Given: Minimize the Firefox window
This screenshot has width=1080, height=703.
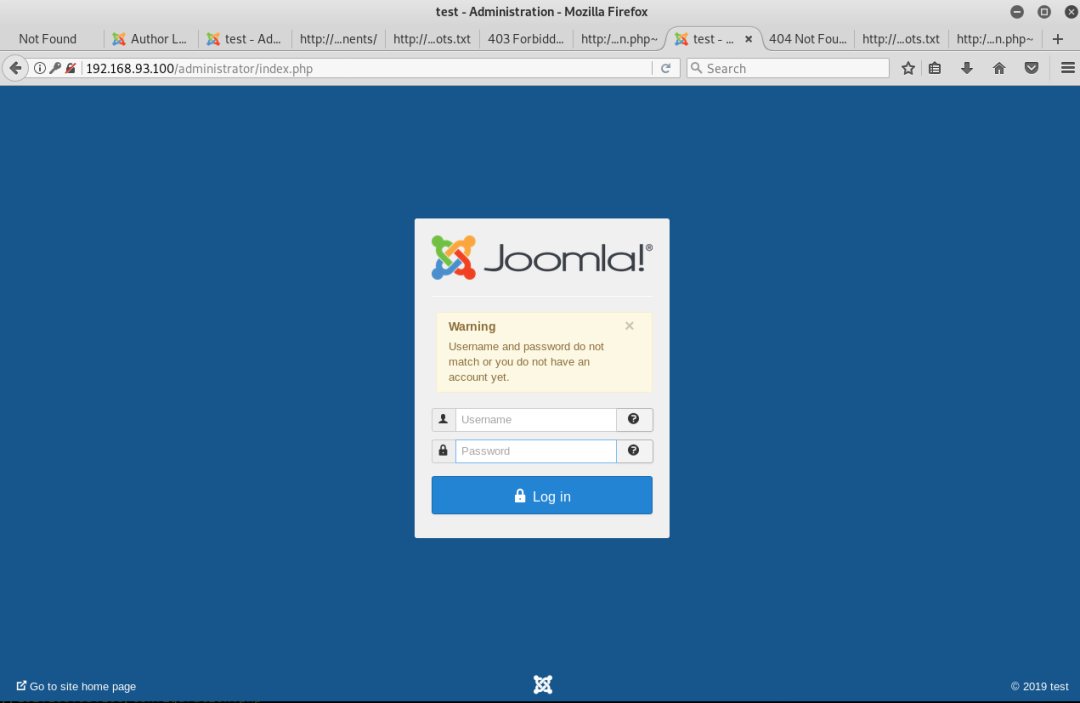Looking at the screenshot, I should tap(1017, 12).
